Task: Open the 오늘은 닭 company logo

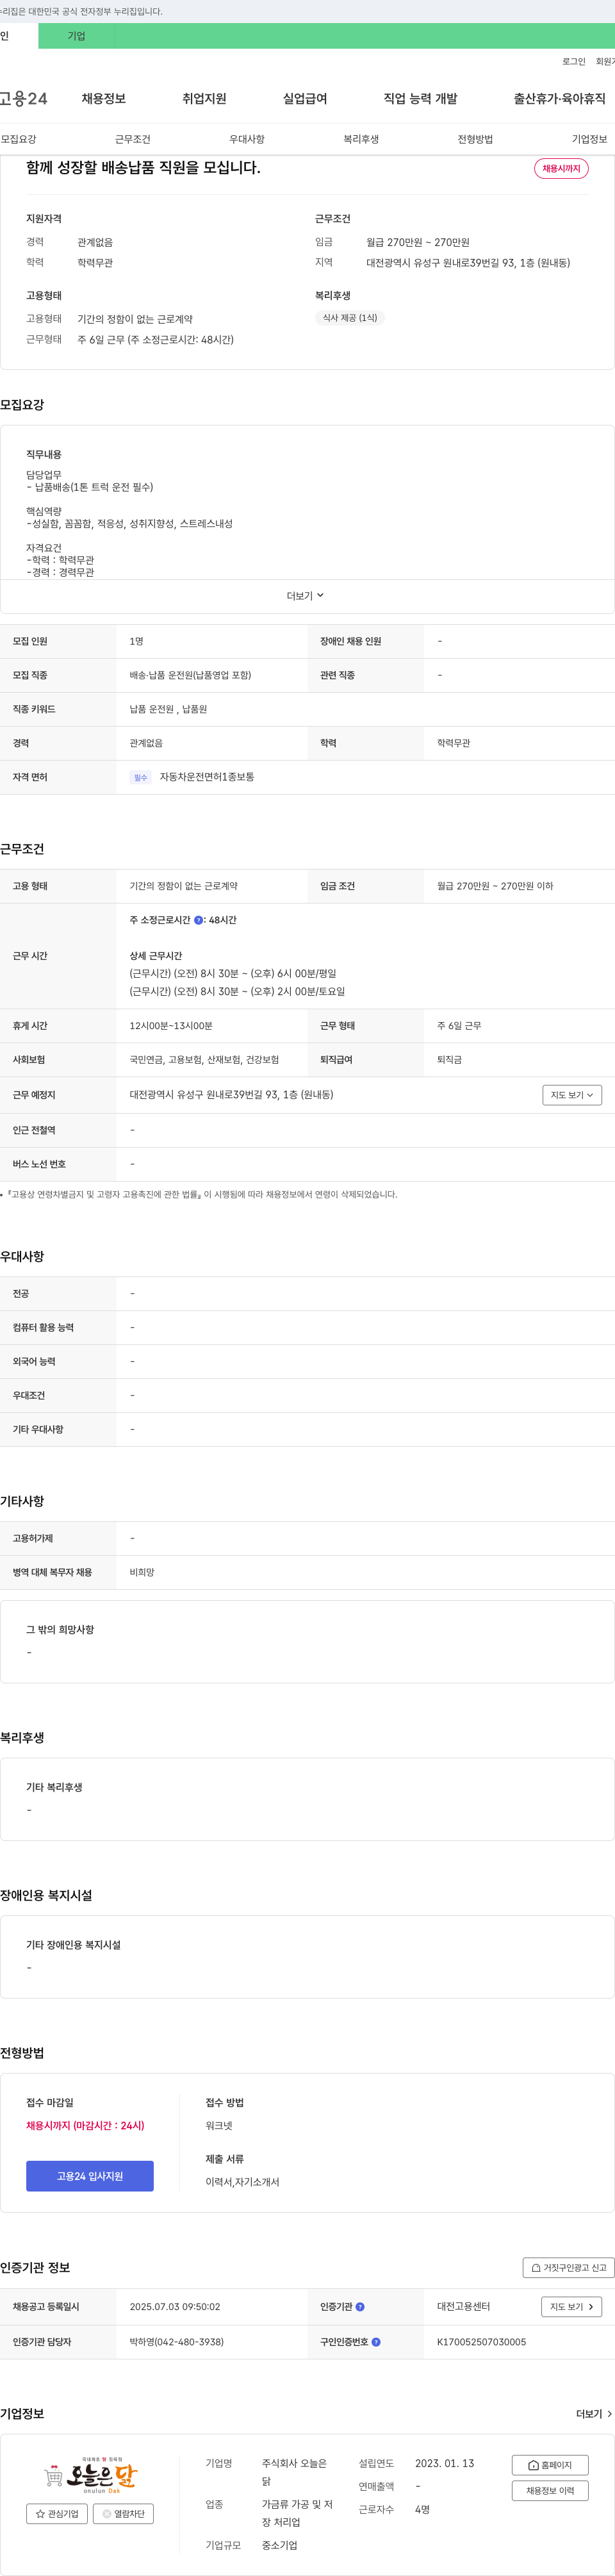Action: click(x=90, y=2474)
